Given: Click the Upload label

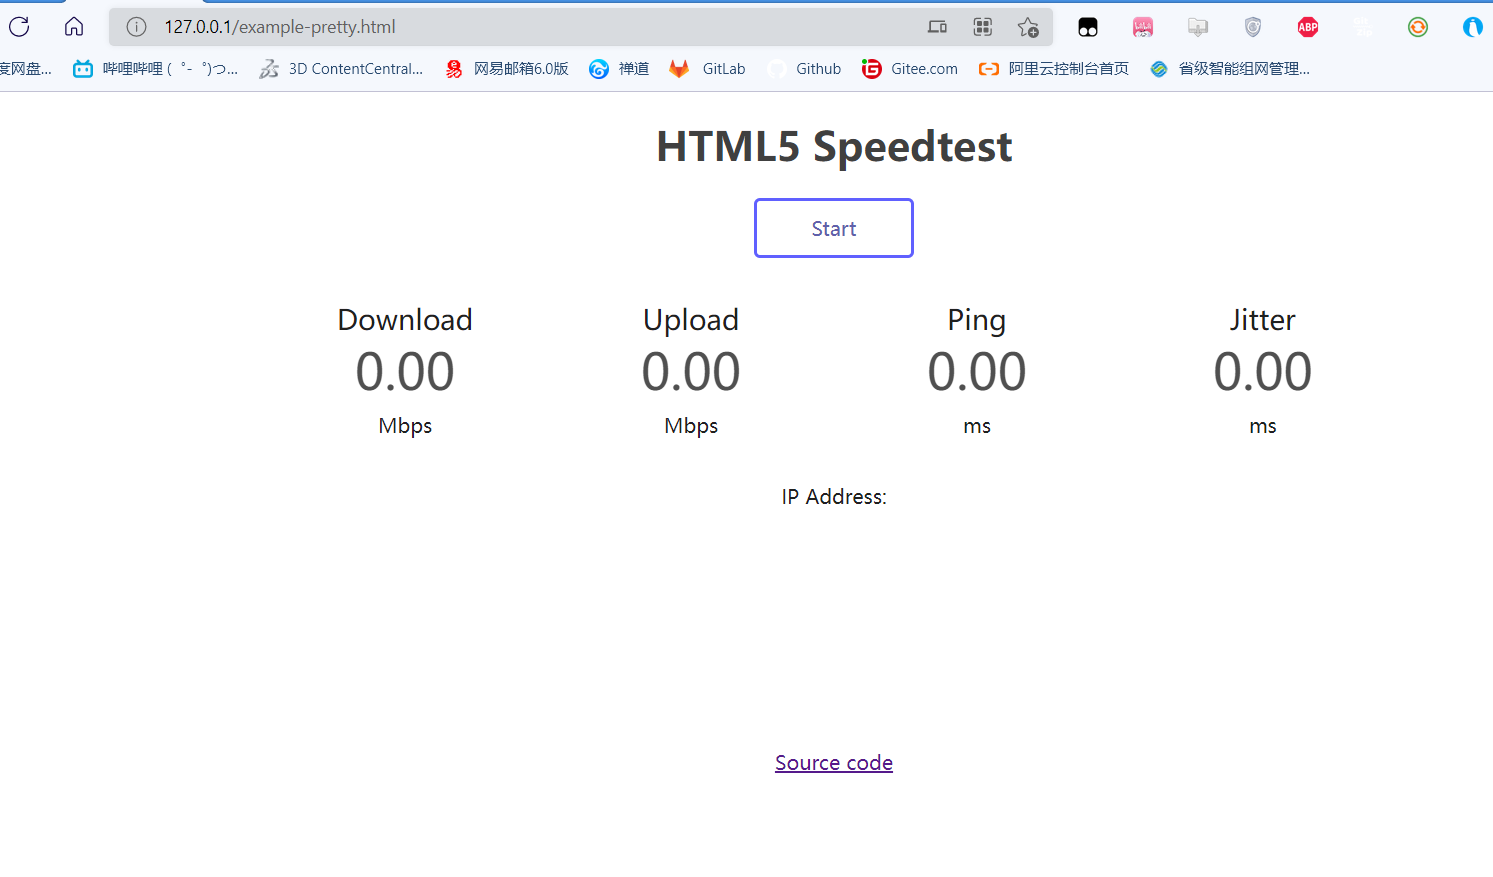Looking at the screenshot, I should coord(691,320).
